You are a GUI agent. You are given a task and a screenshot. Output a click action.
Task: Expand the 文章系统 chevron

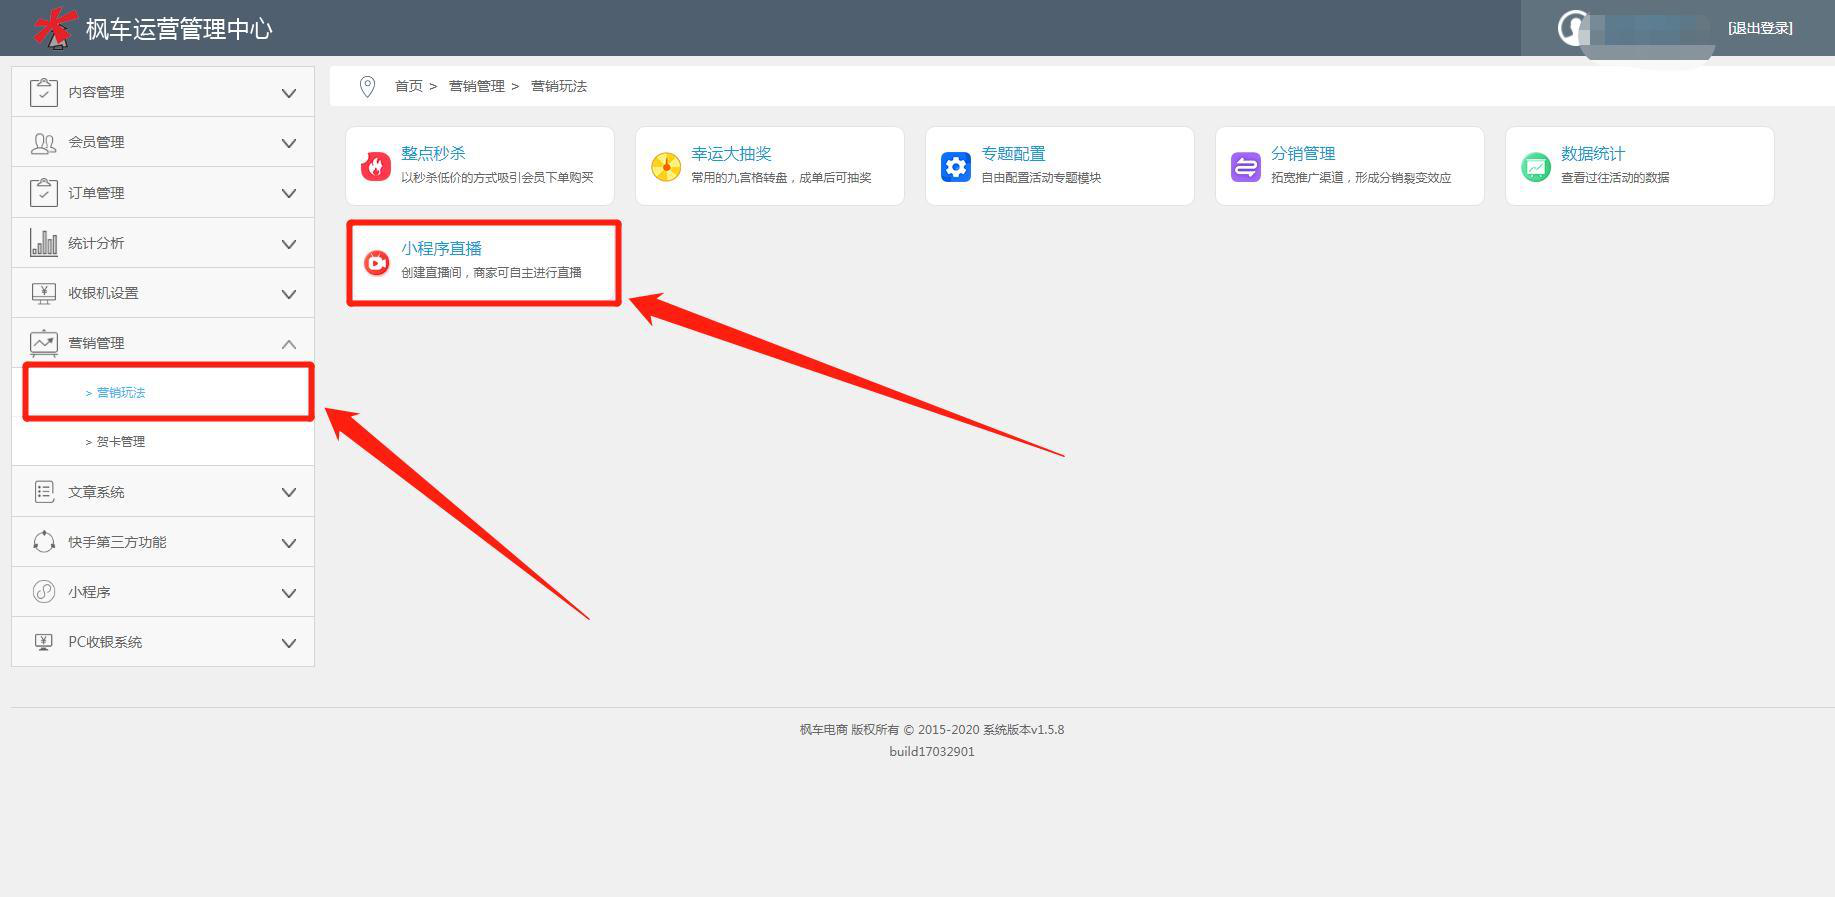(x=289, y=492)
